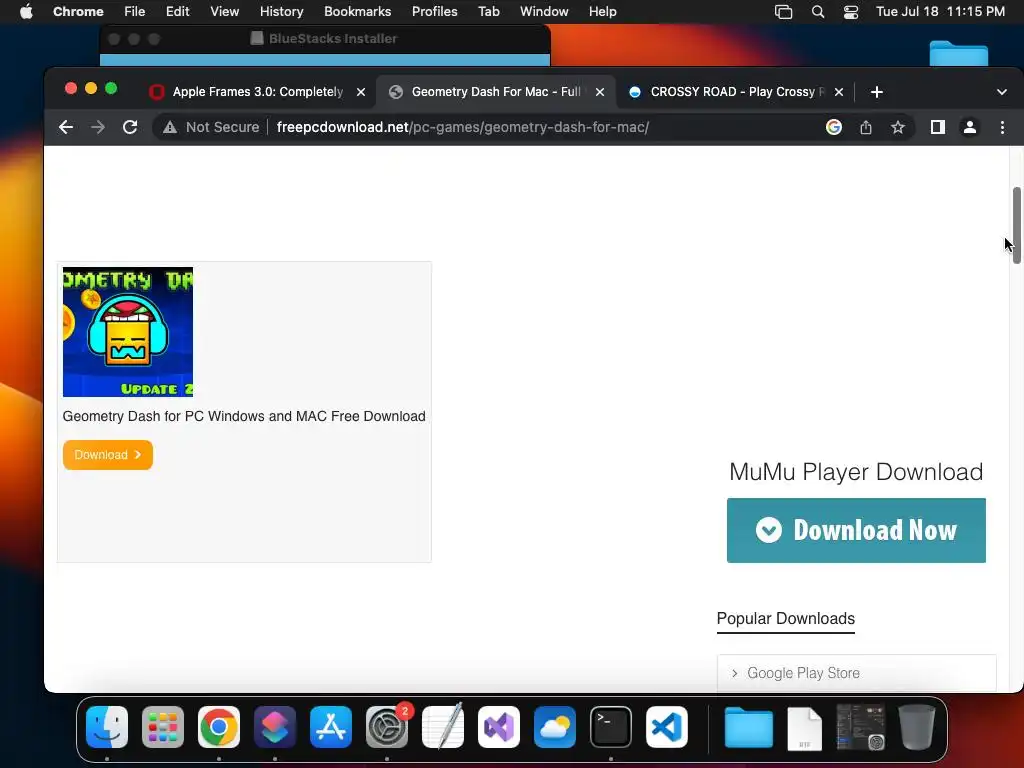Open the Profiles menu

[434, 12]
